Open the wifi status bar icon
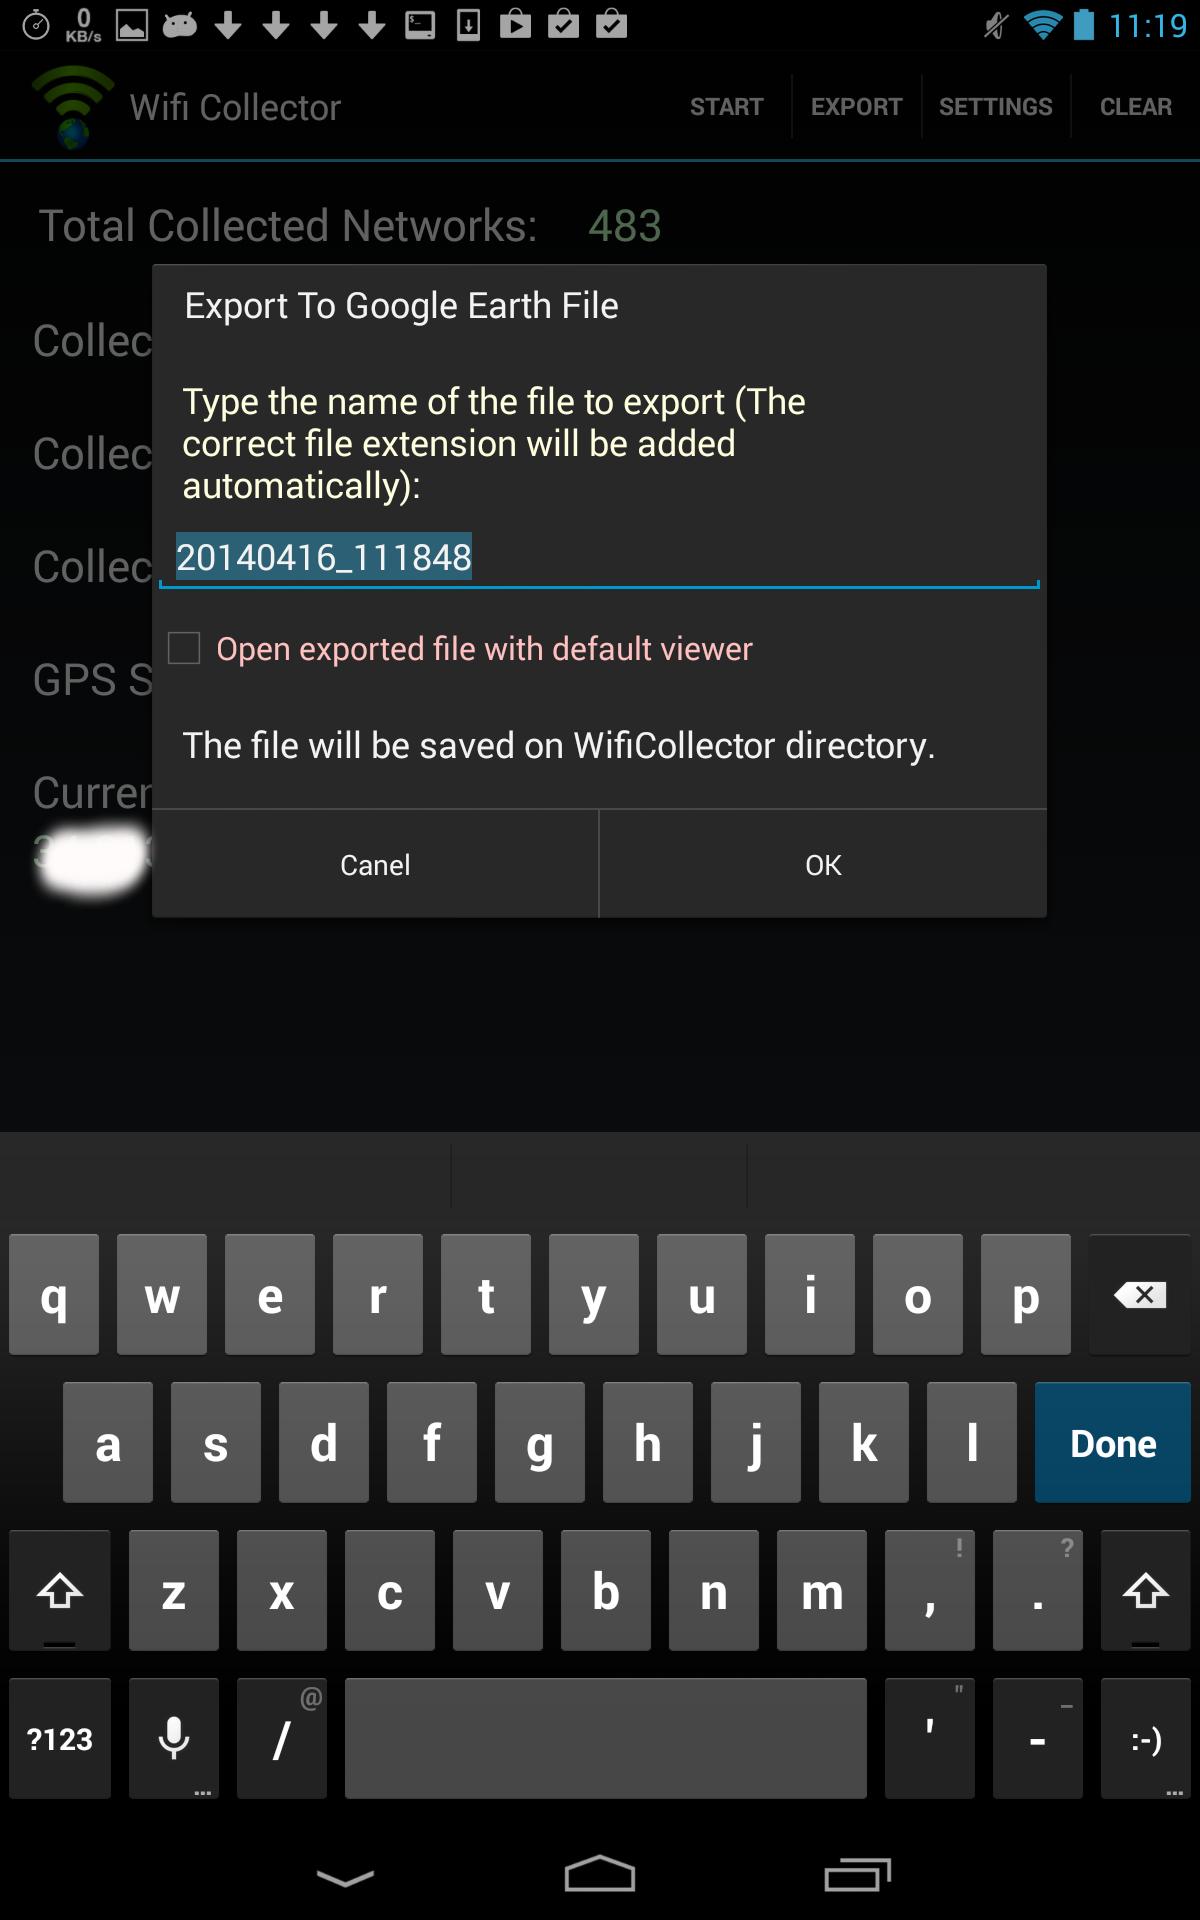Viewport: 1200px width, 1920px height. click(1042, 24)
